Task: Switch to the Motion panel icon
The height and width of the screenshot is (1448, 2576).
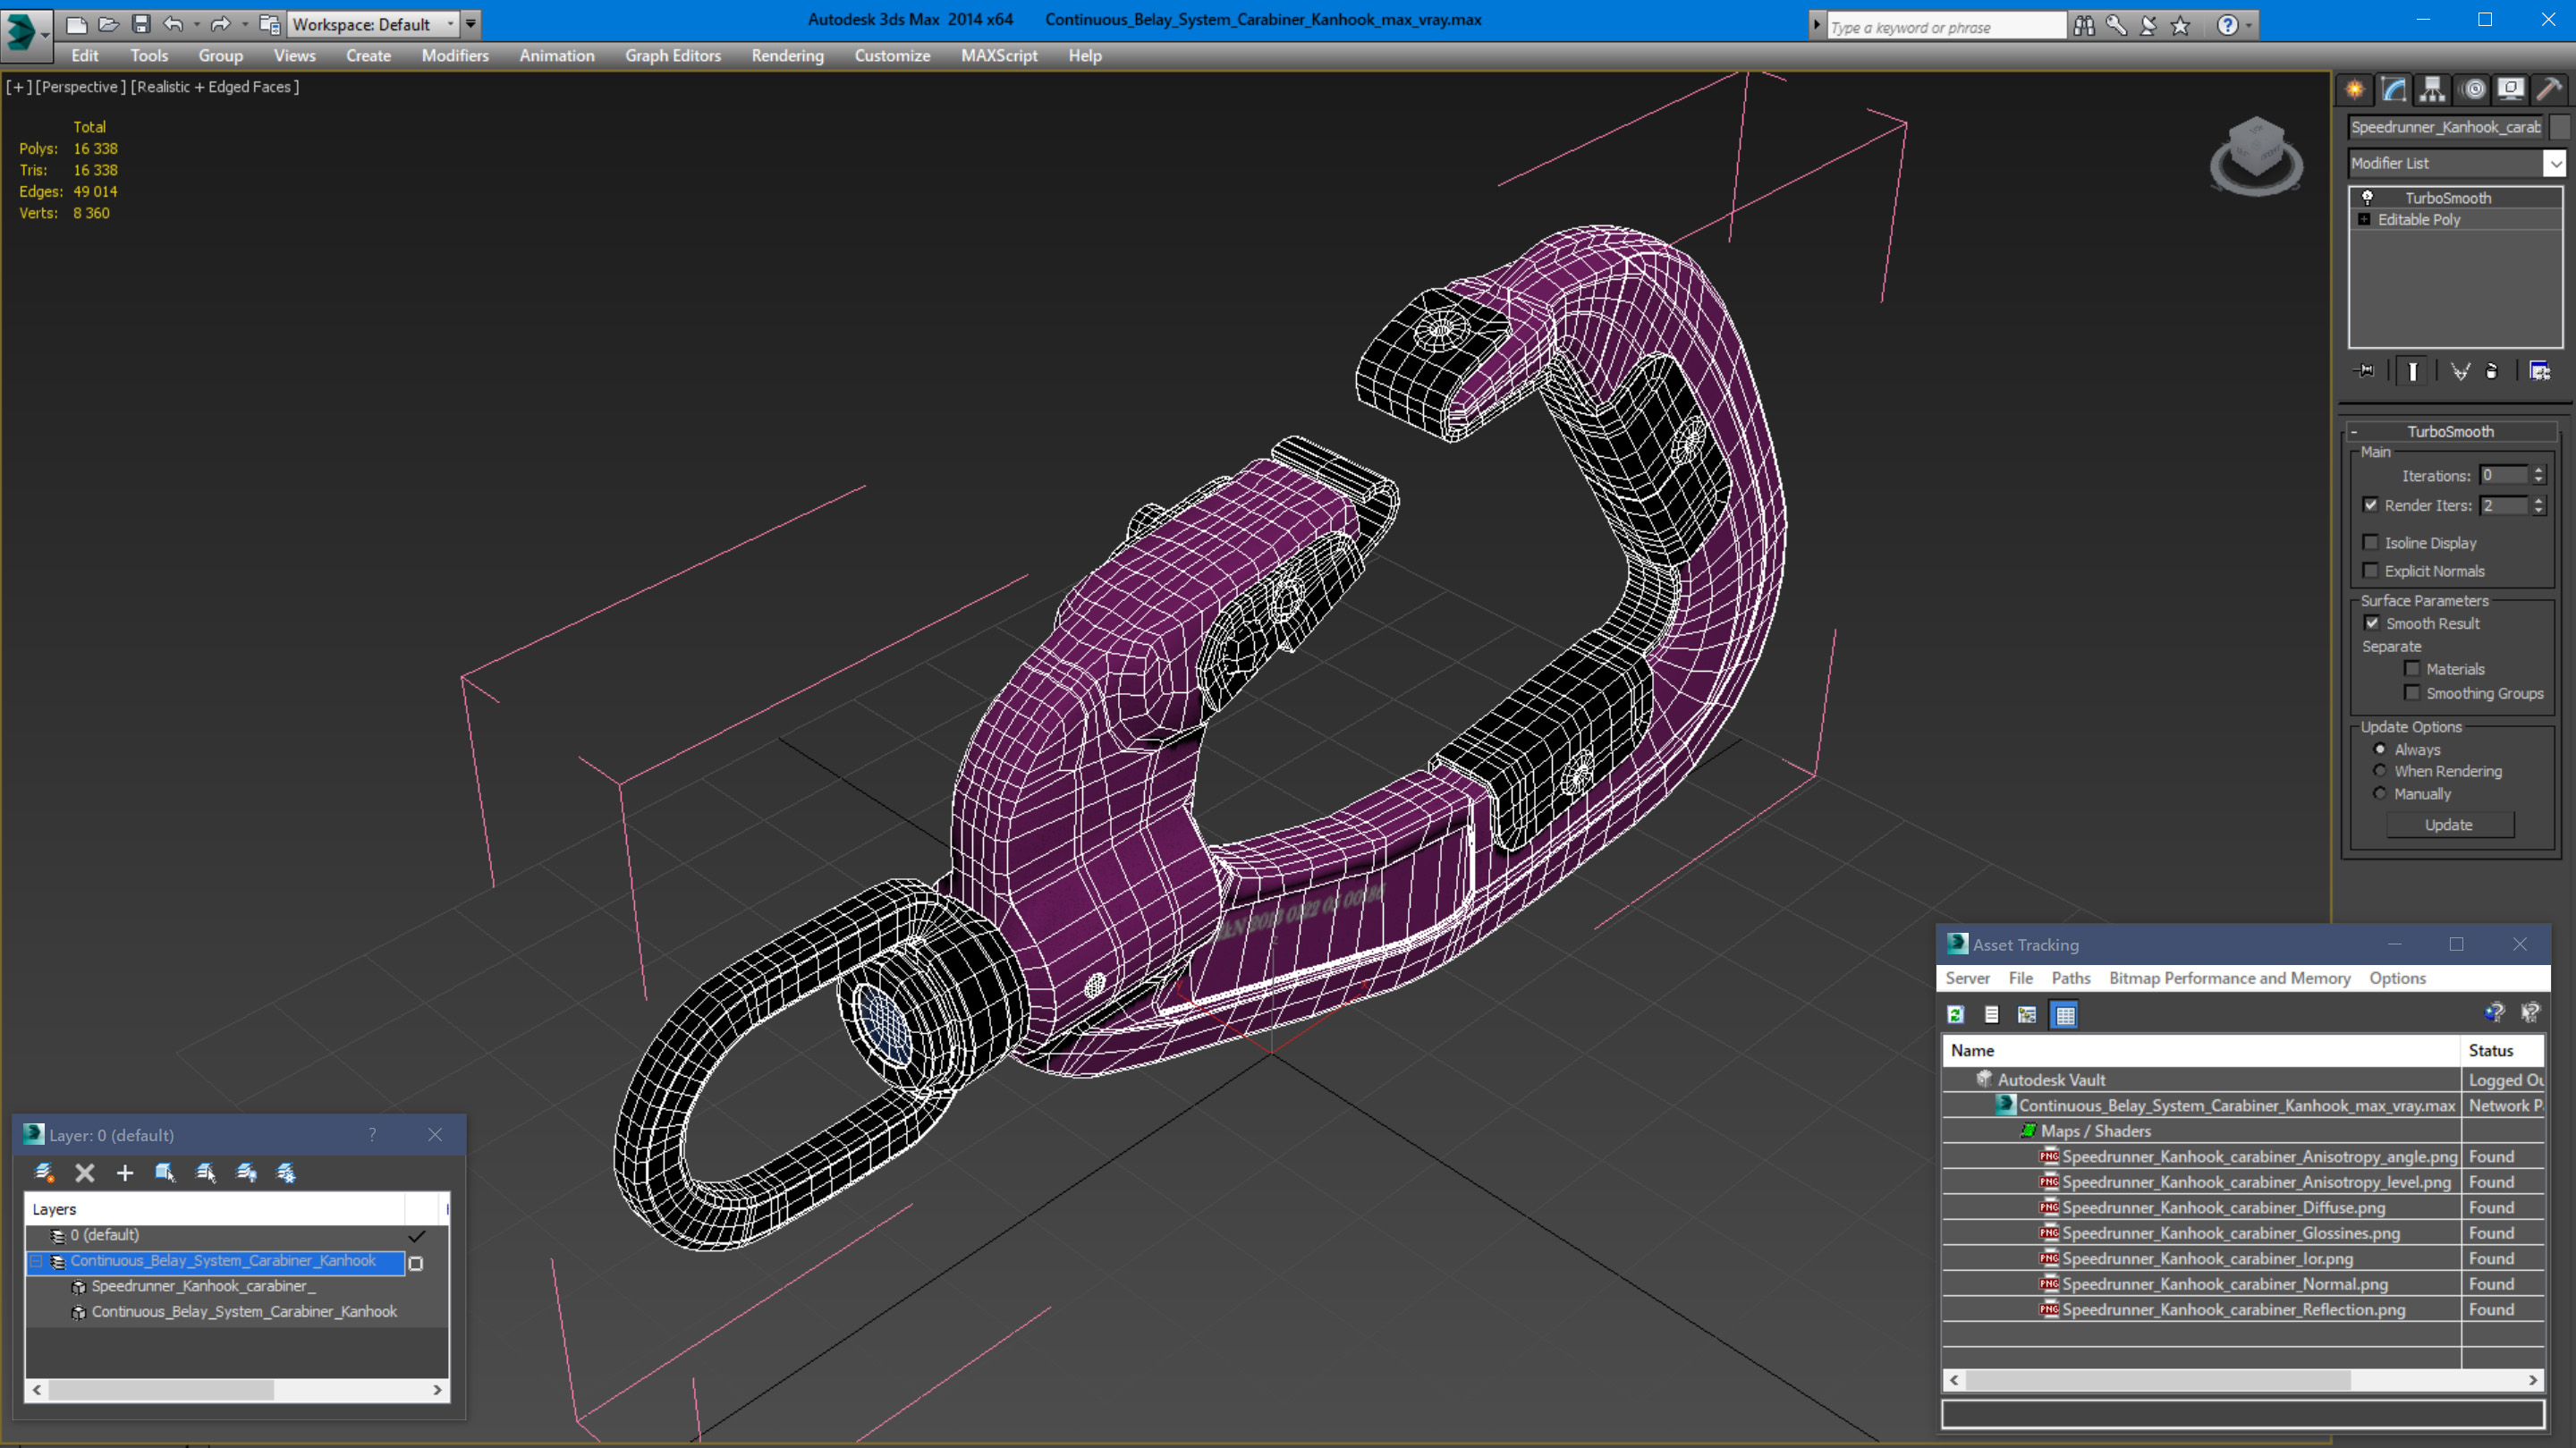Action: click(2473, 90)
